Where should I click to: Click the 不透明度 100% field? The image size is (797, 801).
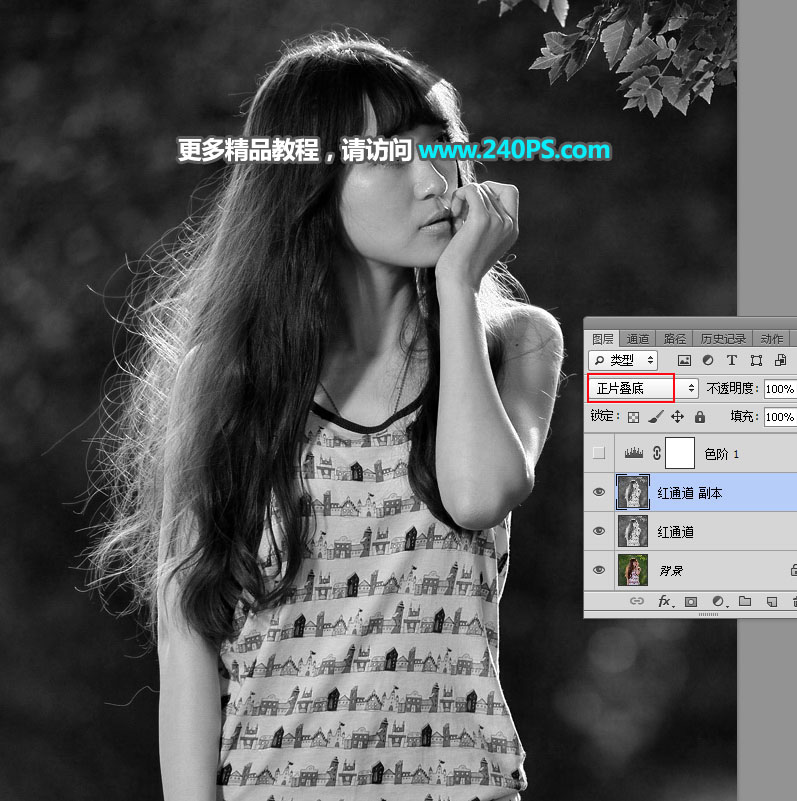(x=780, y=389)
